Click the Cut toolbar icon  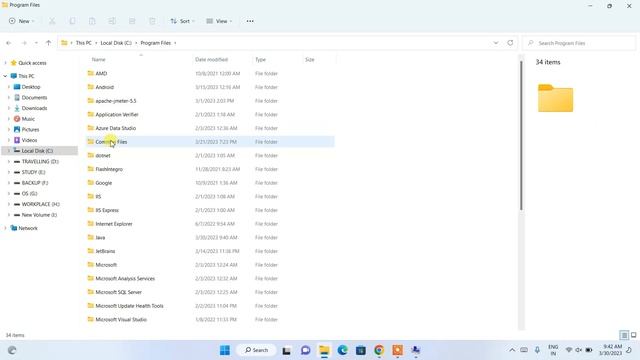tap(52, 21)
